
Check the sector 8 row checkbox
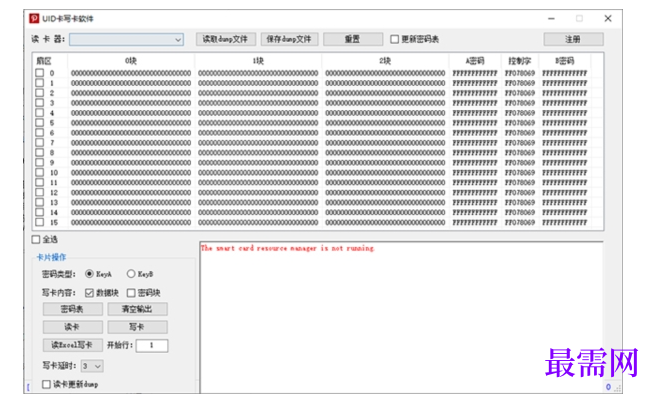(x=40, y=153)
